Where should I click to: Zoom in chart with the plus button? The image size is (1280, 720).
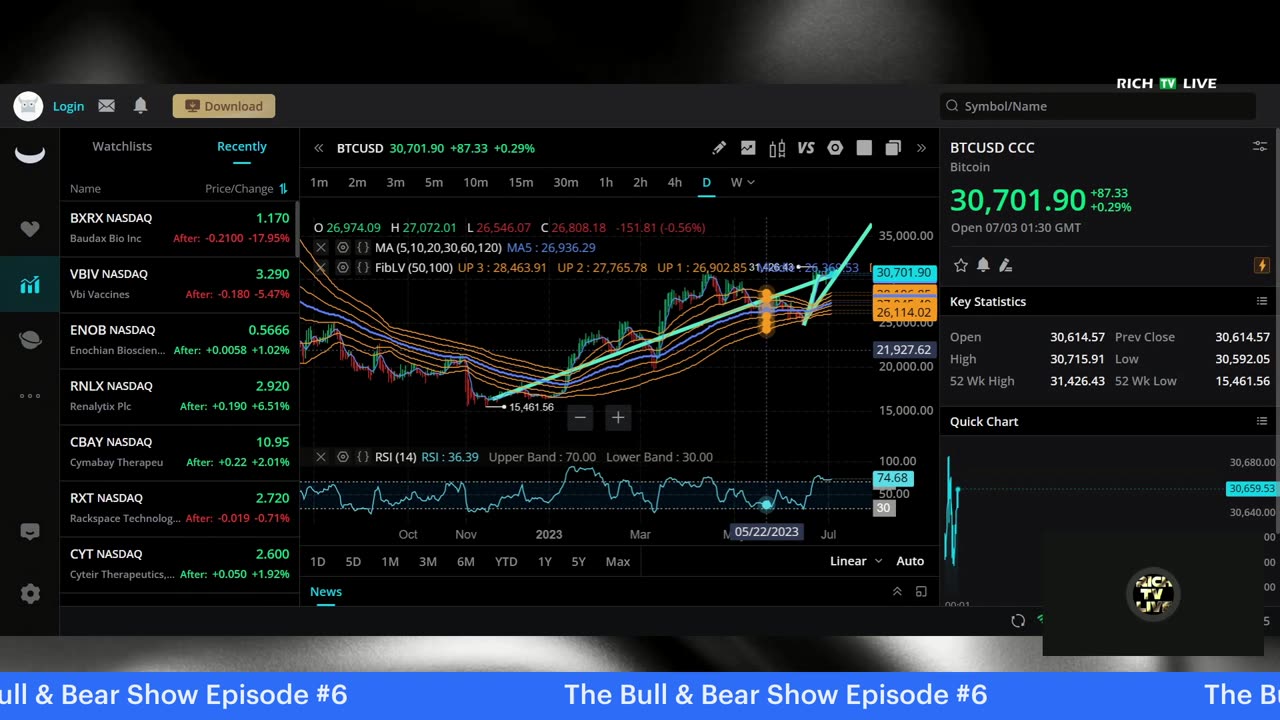[x=618, y=417]
